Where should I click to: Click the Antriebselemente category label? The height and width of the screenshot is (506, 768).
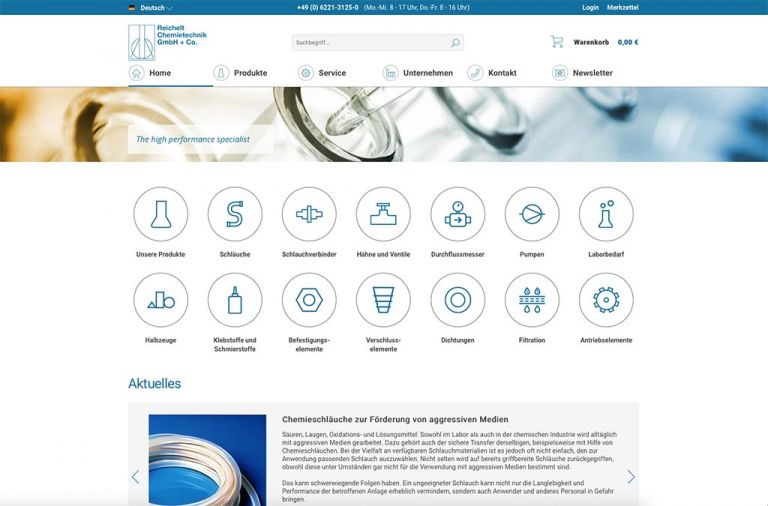pos(606,340)
